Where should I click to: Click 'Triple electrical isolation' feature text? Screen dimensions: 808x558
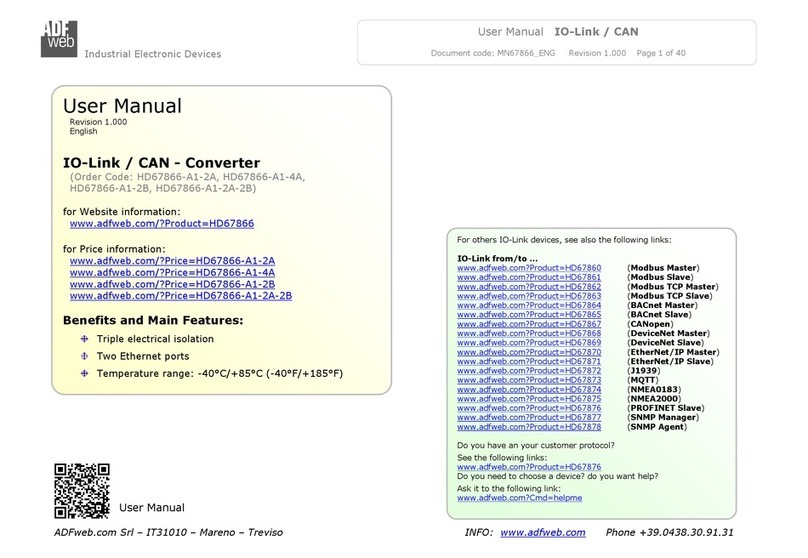coord(155,339)
